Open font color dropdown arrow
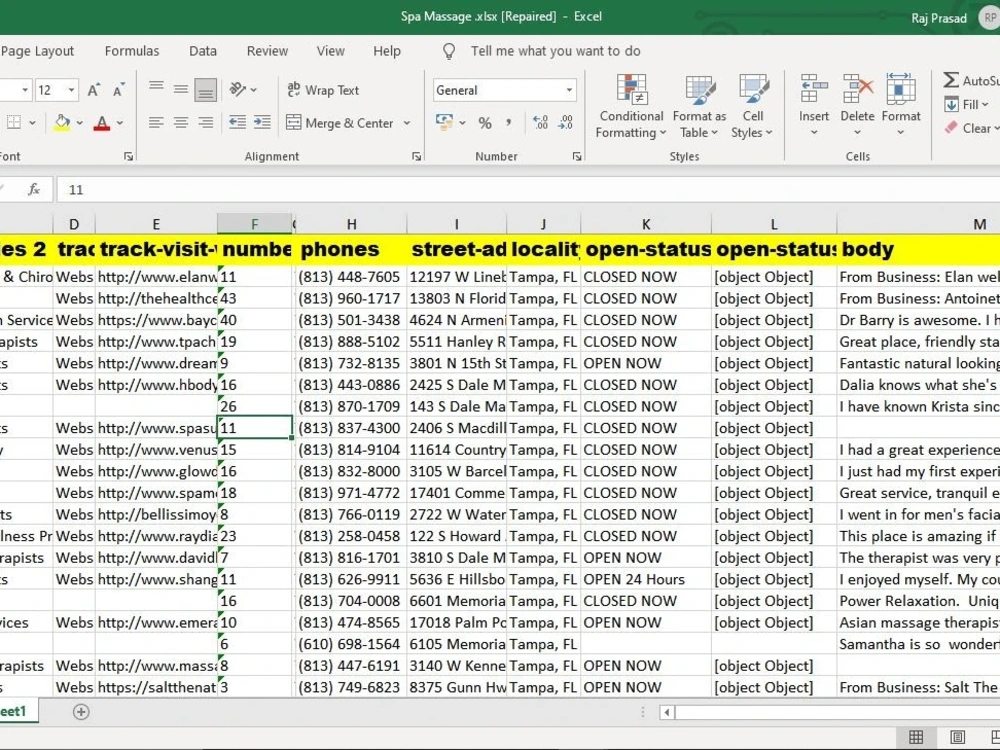 (120, 122)
